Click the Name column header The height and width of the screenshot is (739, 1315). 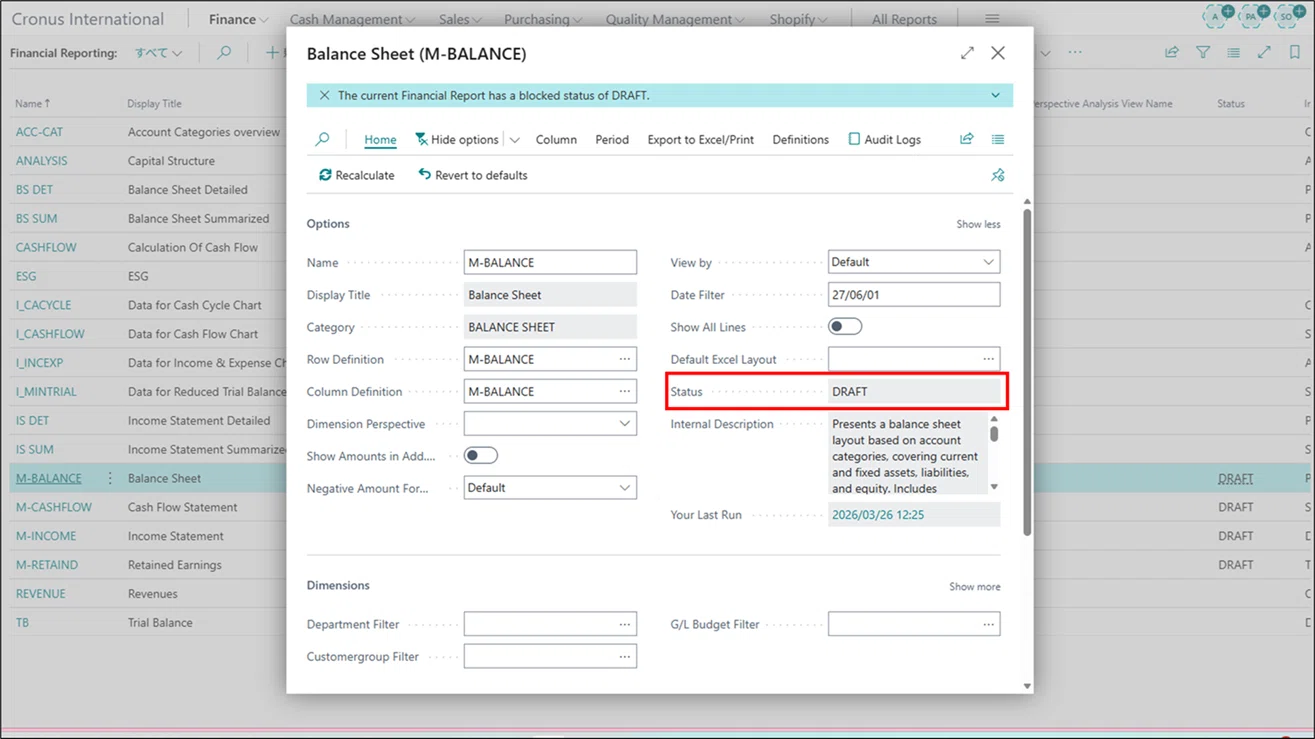(x=33, y=104)
